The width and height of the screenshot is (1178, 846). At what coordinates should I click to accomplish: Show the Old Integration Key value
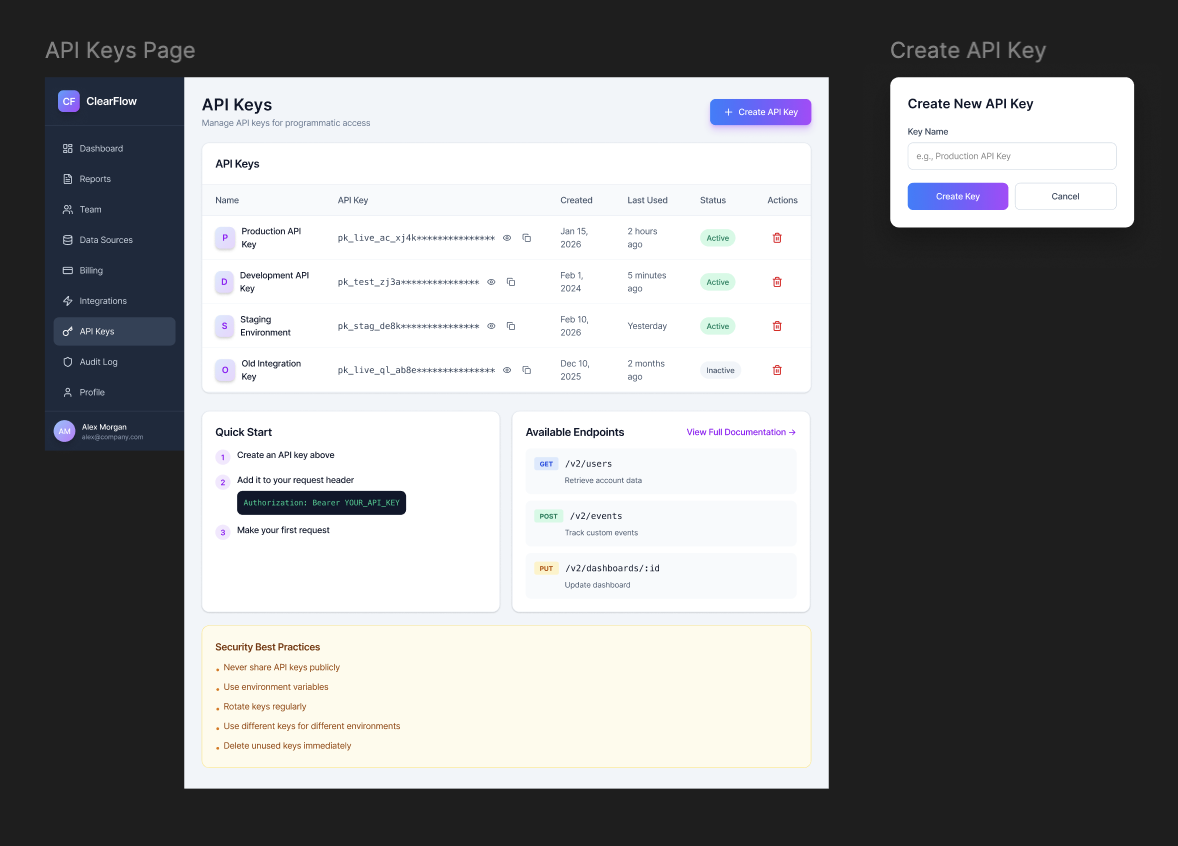507,370
